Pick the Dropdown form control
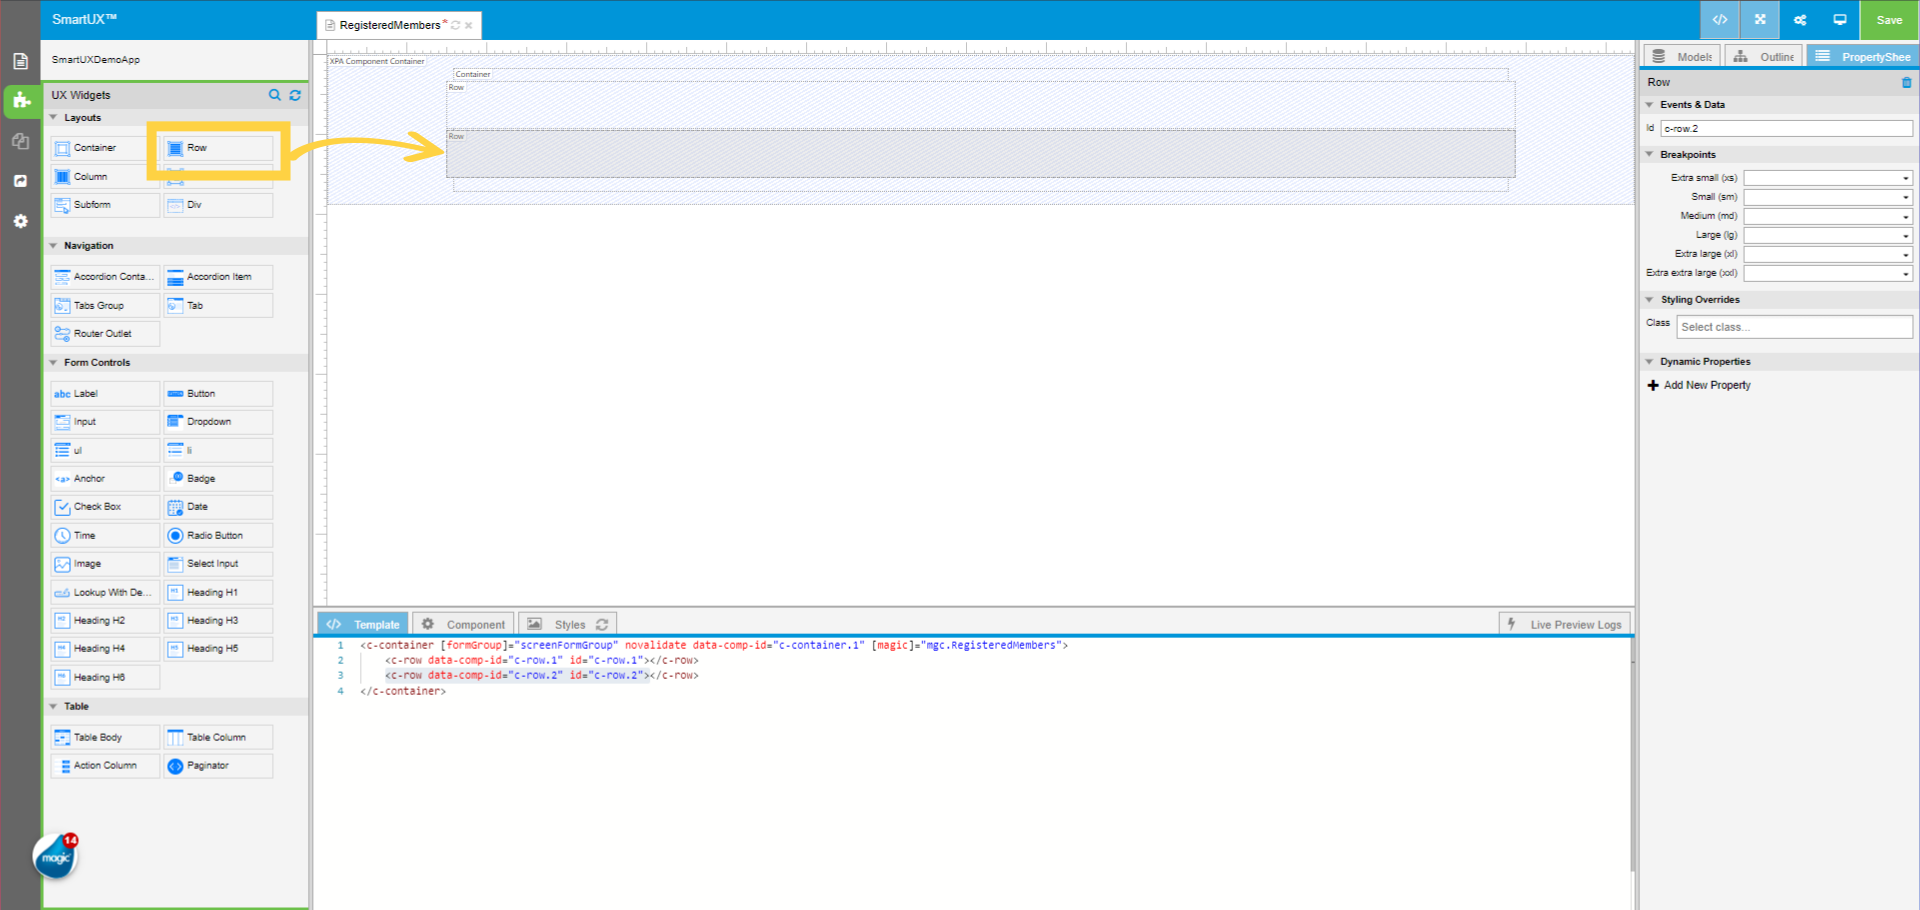 point(218,422)
